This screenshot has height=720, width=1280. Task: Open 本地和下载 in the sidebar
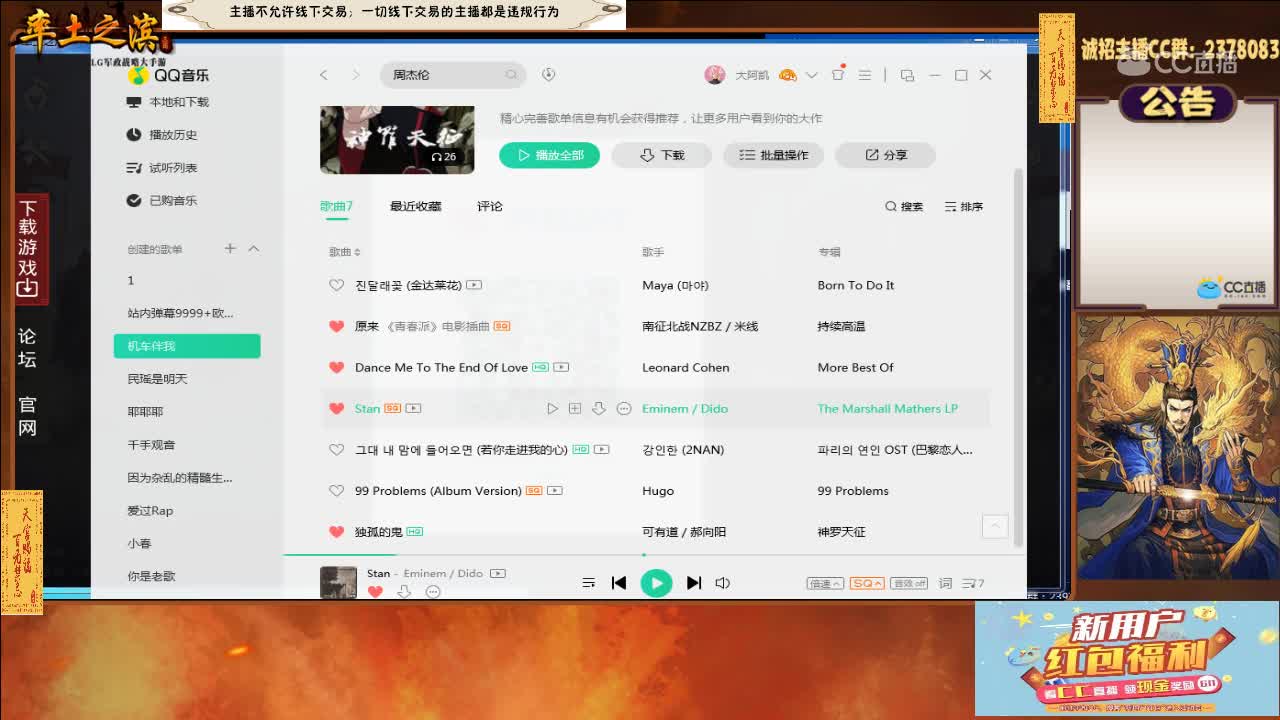[168, 102]
